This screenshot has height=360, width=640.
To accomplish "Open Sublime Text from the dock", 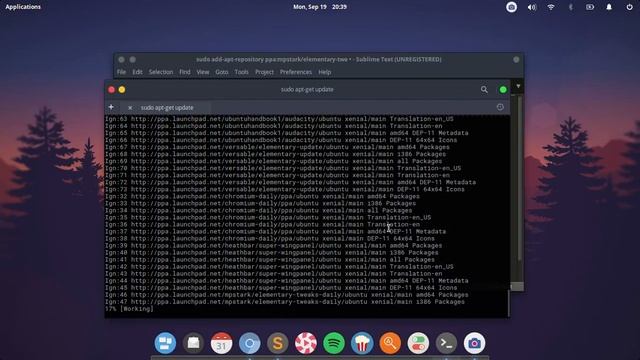I will click(278, 343).
